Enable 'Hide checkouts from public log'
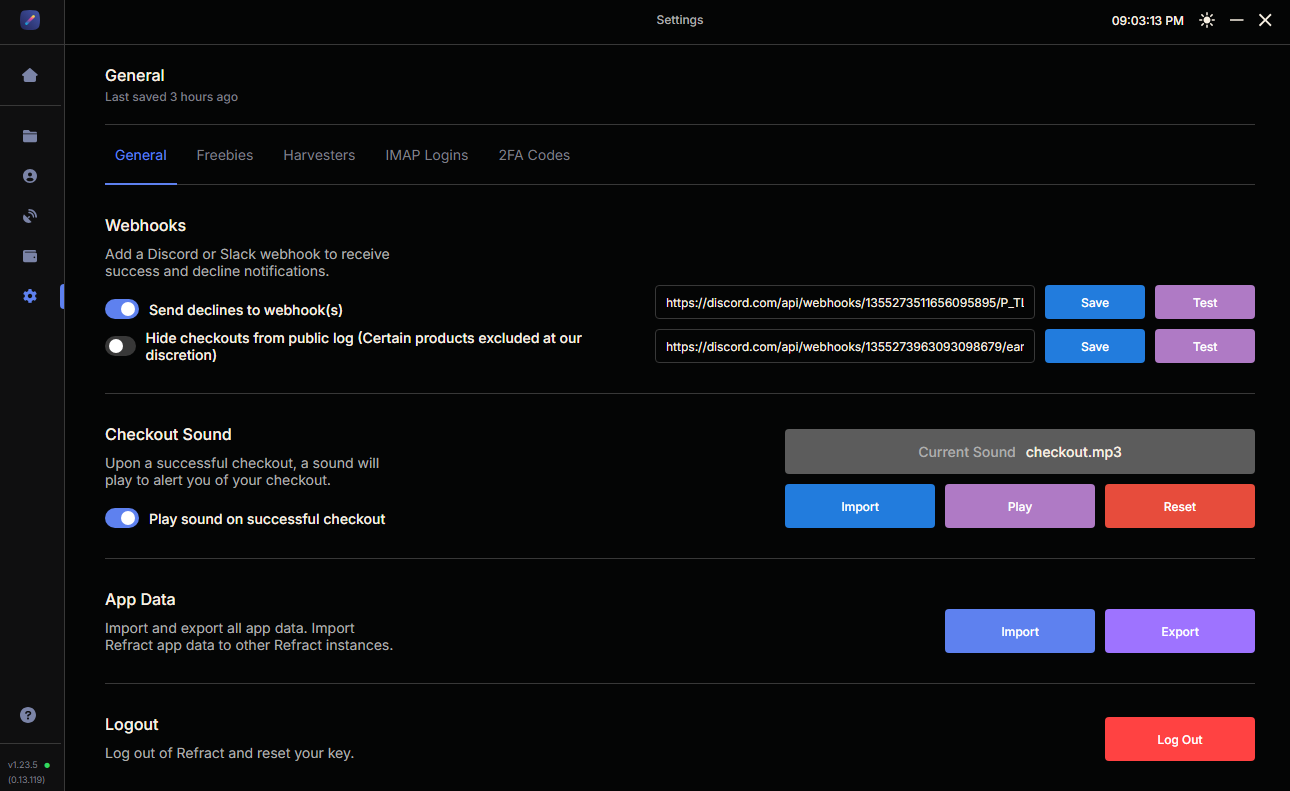This screenshot has height=791, width=1290. click(120, 346)
